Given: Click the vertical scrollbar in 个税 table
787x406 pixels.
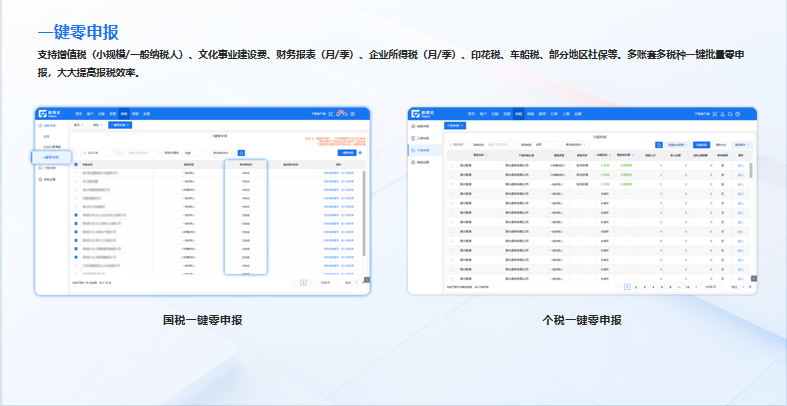Looking at the screenshot, I should [x=751, y=170].
